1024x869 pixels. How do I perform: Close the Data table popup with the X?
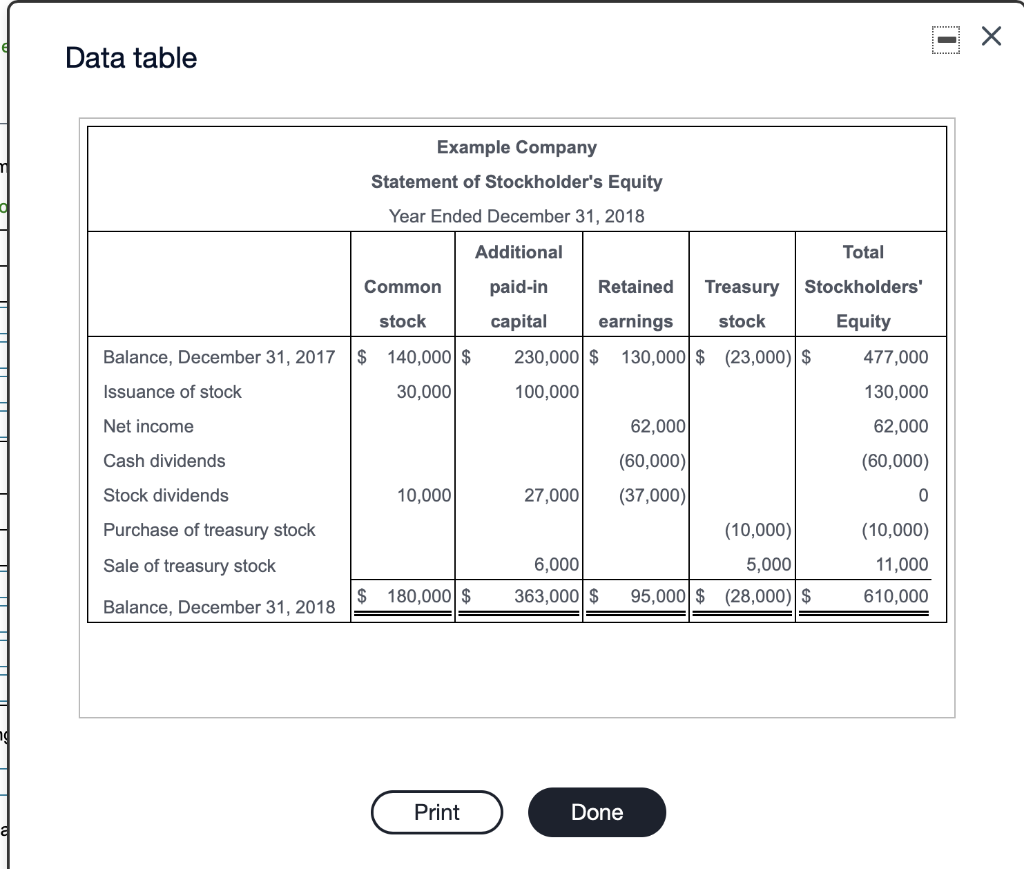pos(990,35)
